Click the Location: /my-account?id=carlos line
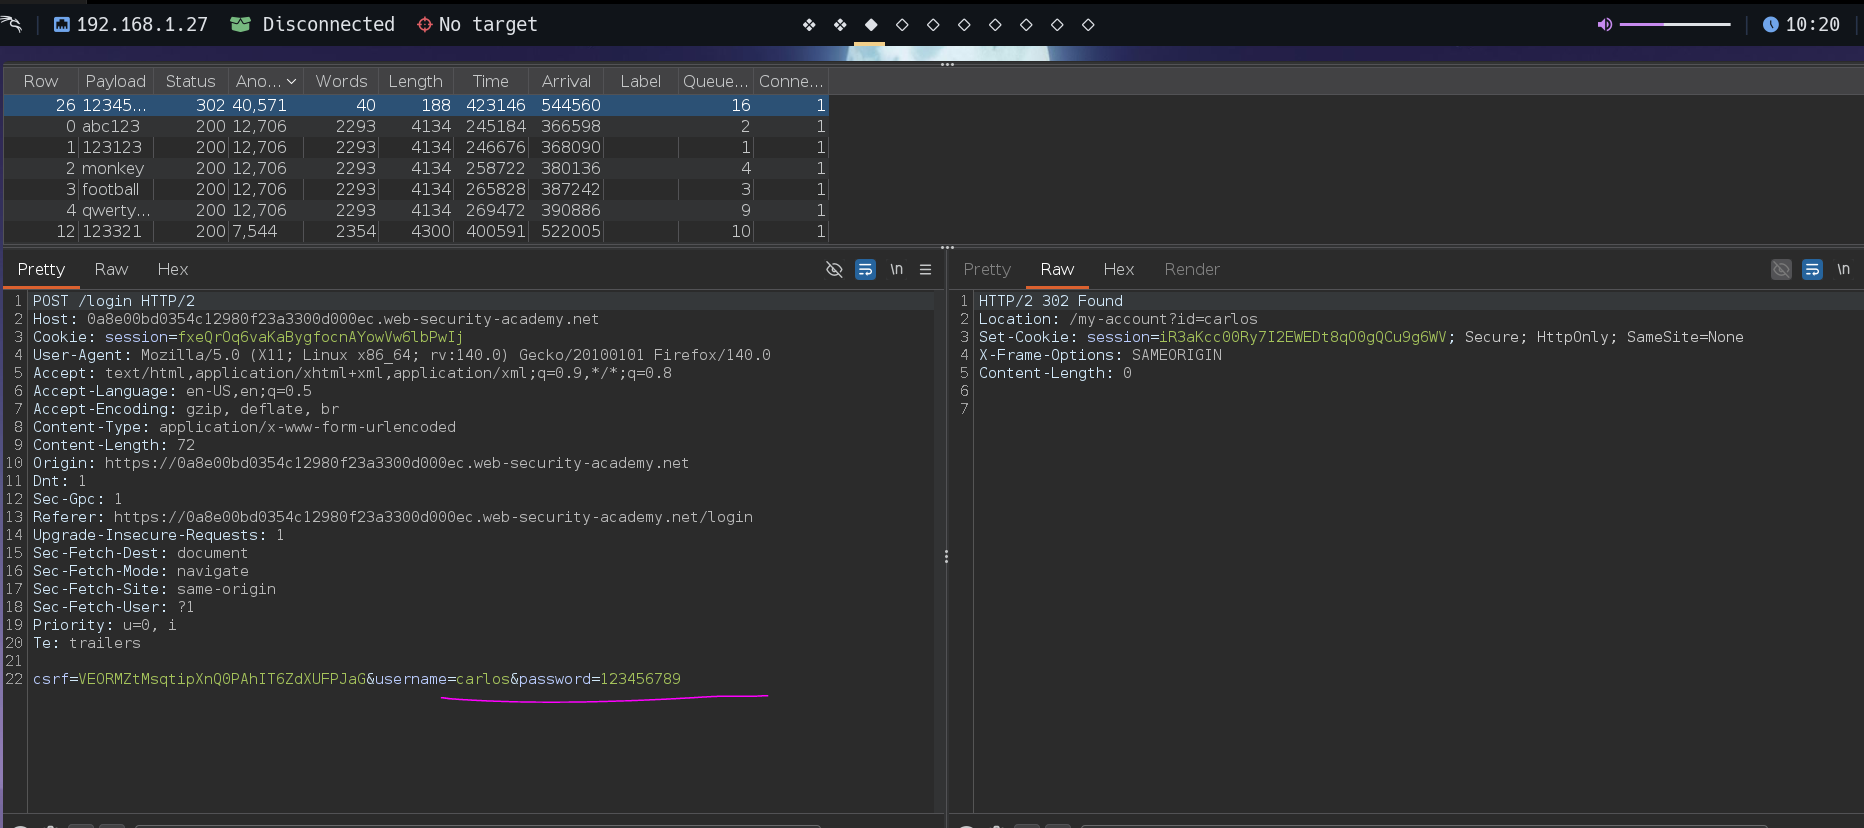 [x=1118, y=319]
